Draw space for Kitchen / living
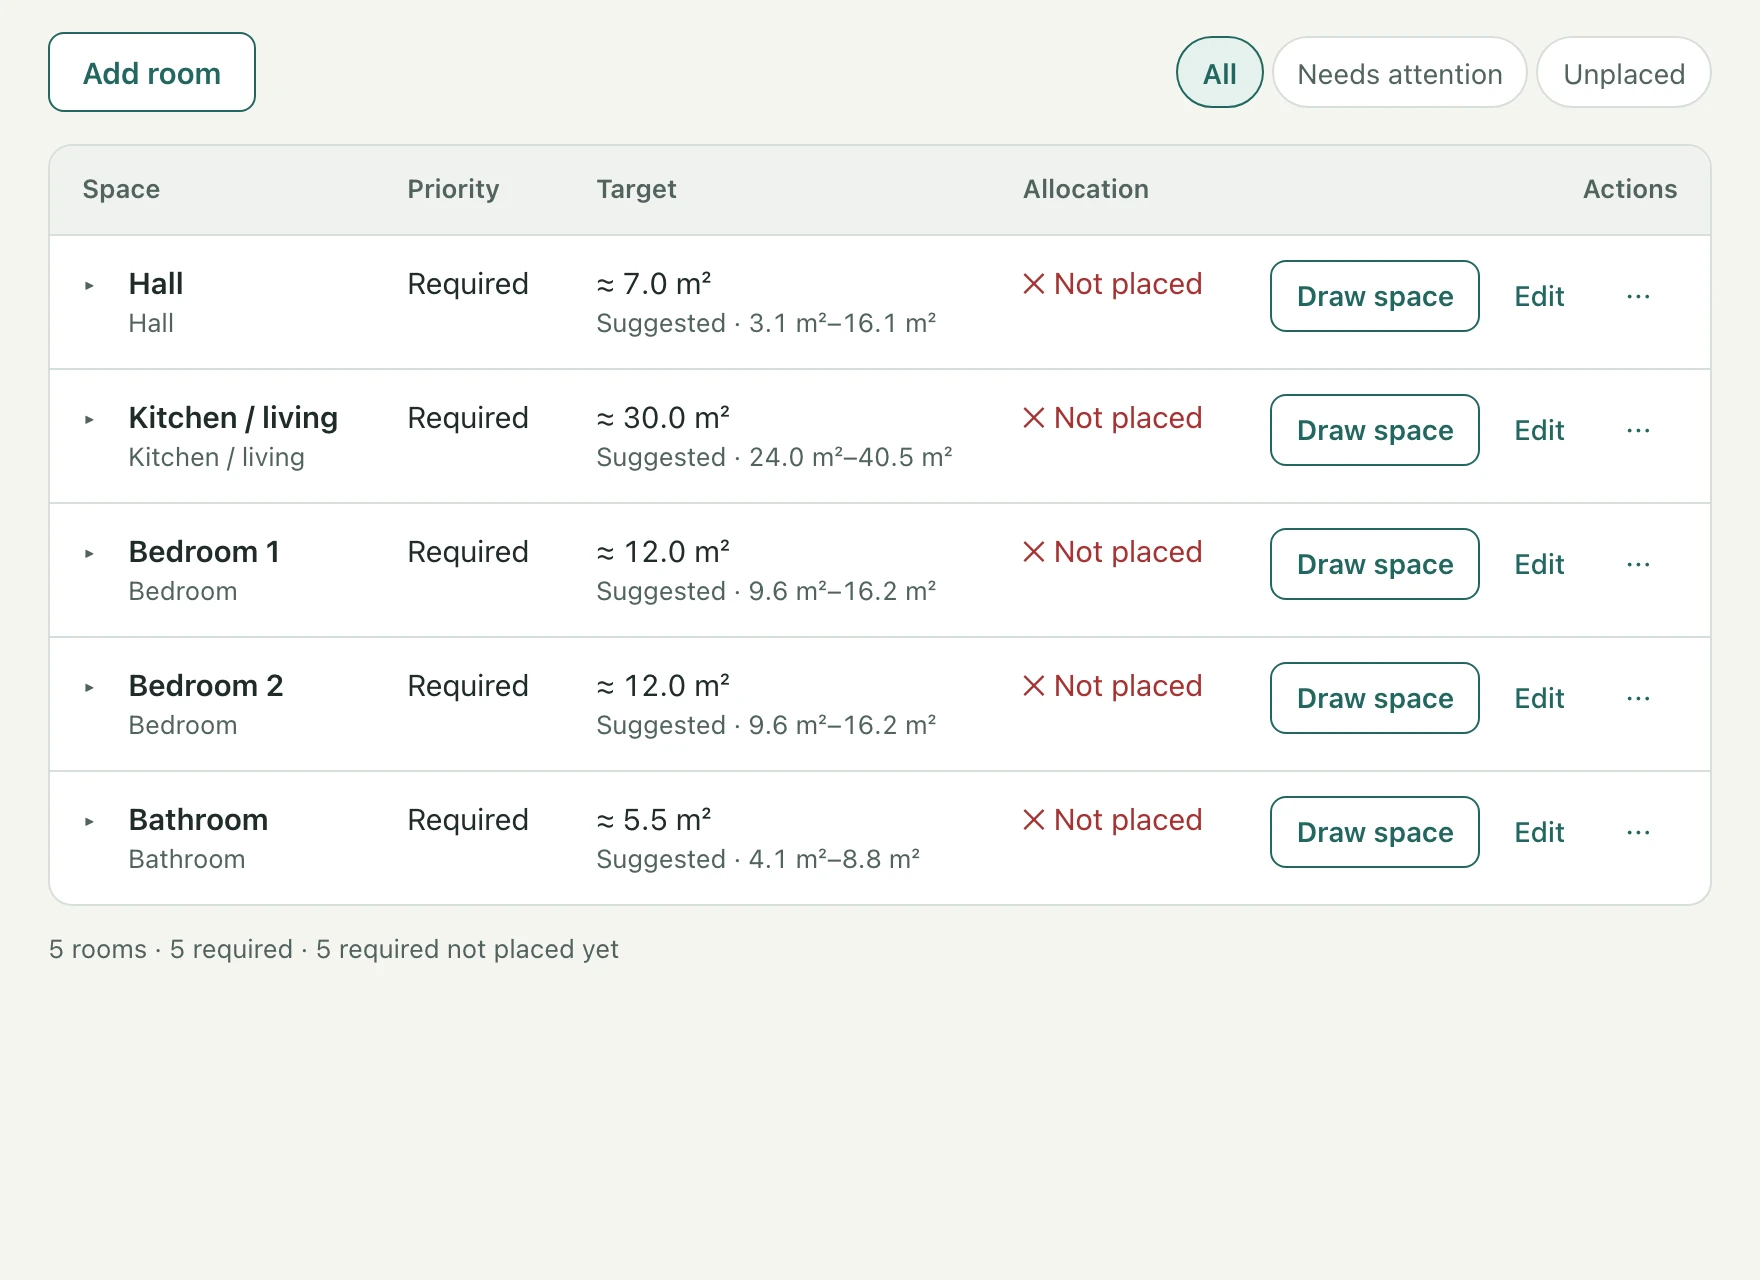The image size is (1760, 1280). pos(1374,430)
